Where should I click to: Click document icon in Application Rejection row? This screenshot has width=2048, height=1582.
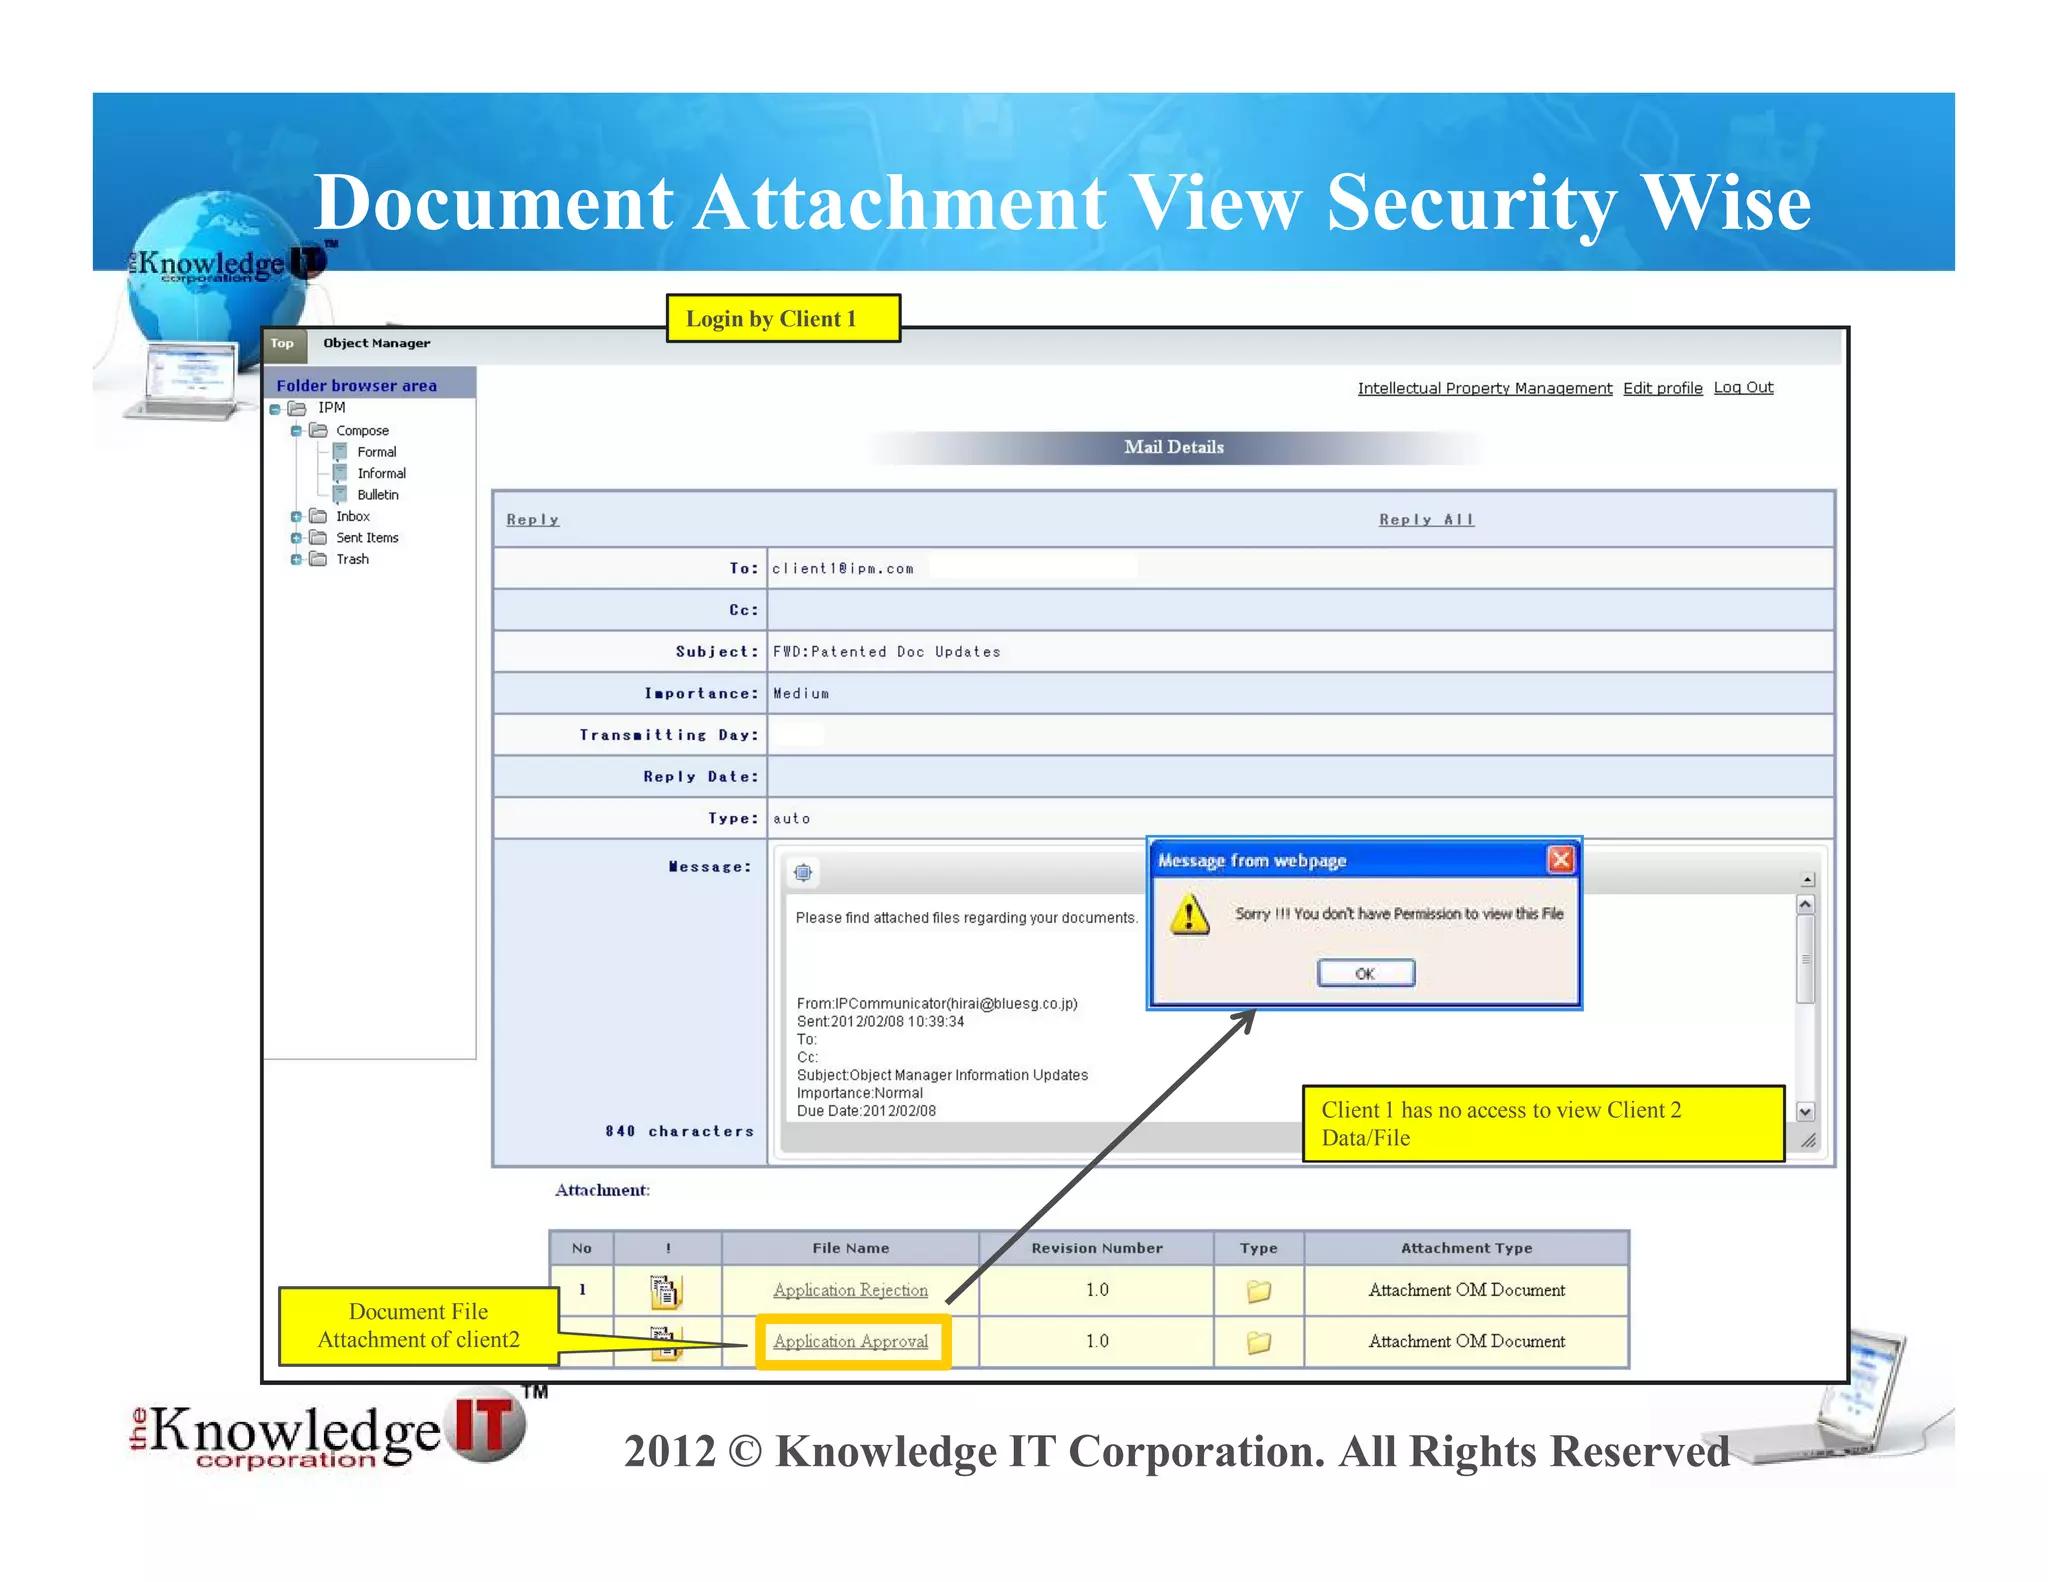pyautogui.click(x=665, y=1291)
